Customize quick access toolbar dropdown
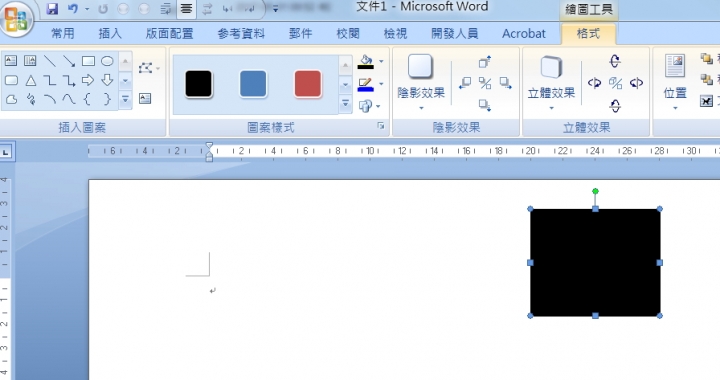The image size is (720, 380). pos(276,9)
